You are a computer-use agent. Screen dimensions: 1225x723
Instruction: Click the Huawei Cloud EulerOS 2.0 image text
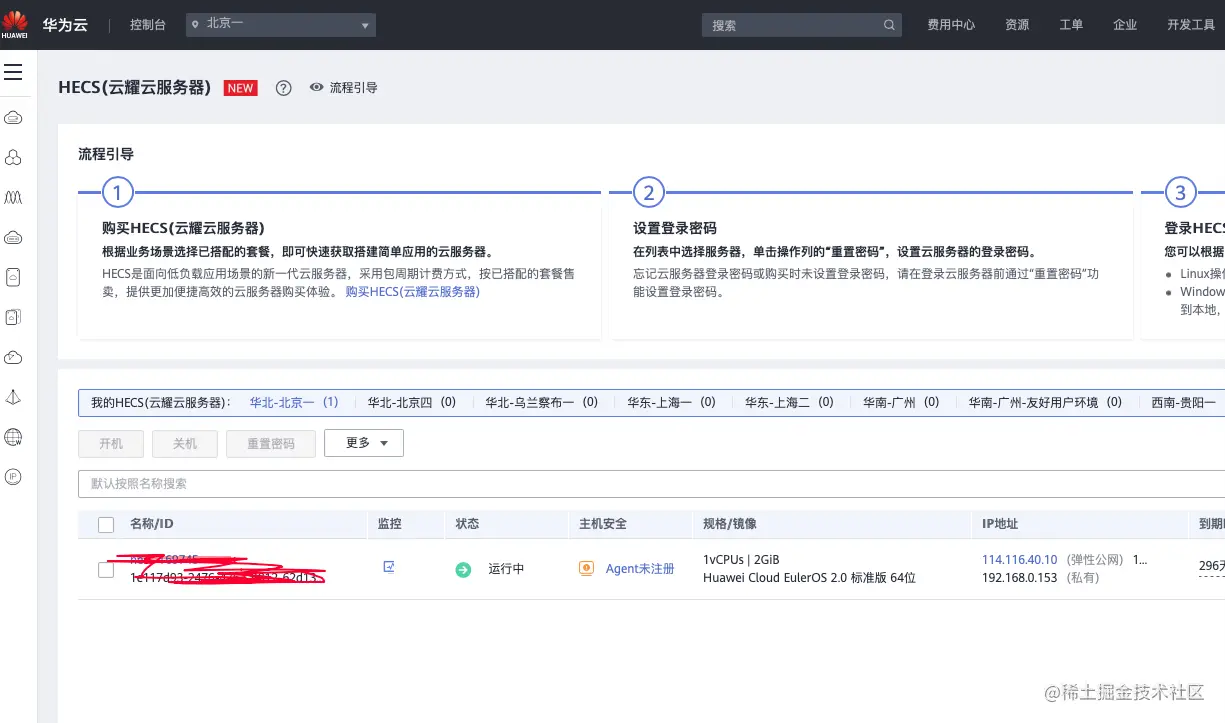[x=809, y=578]
